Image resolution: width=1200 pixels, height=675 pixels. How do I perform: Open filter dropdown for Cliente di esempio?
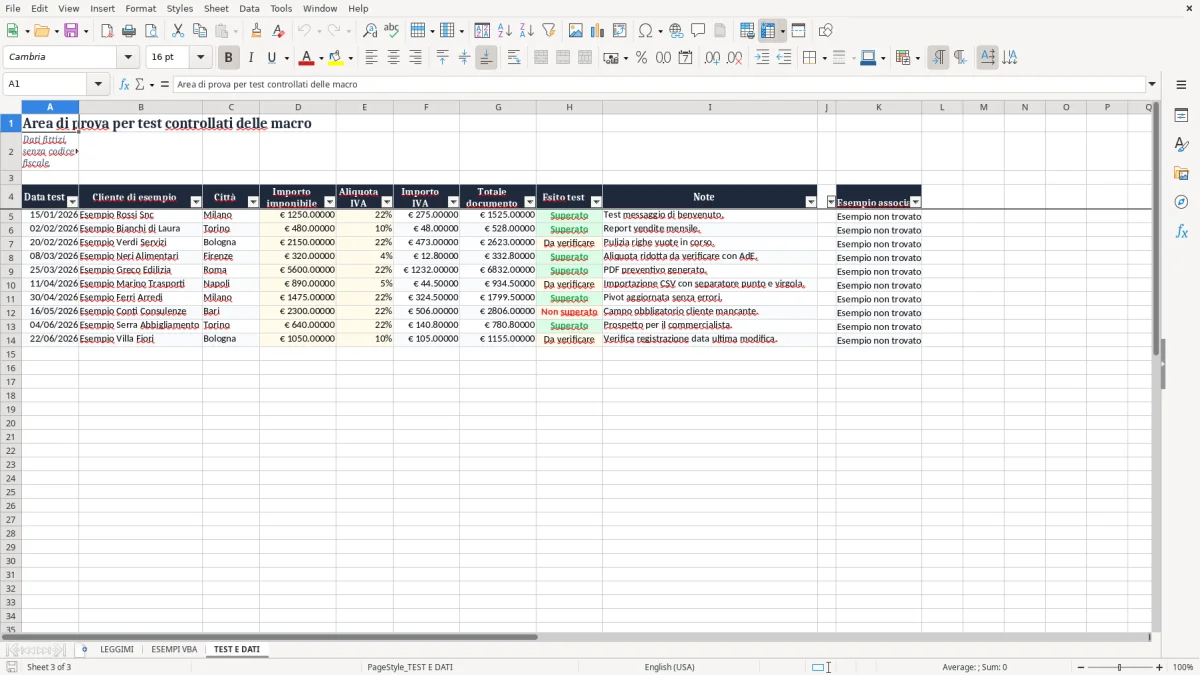click(x=196, y=202)
